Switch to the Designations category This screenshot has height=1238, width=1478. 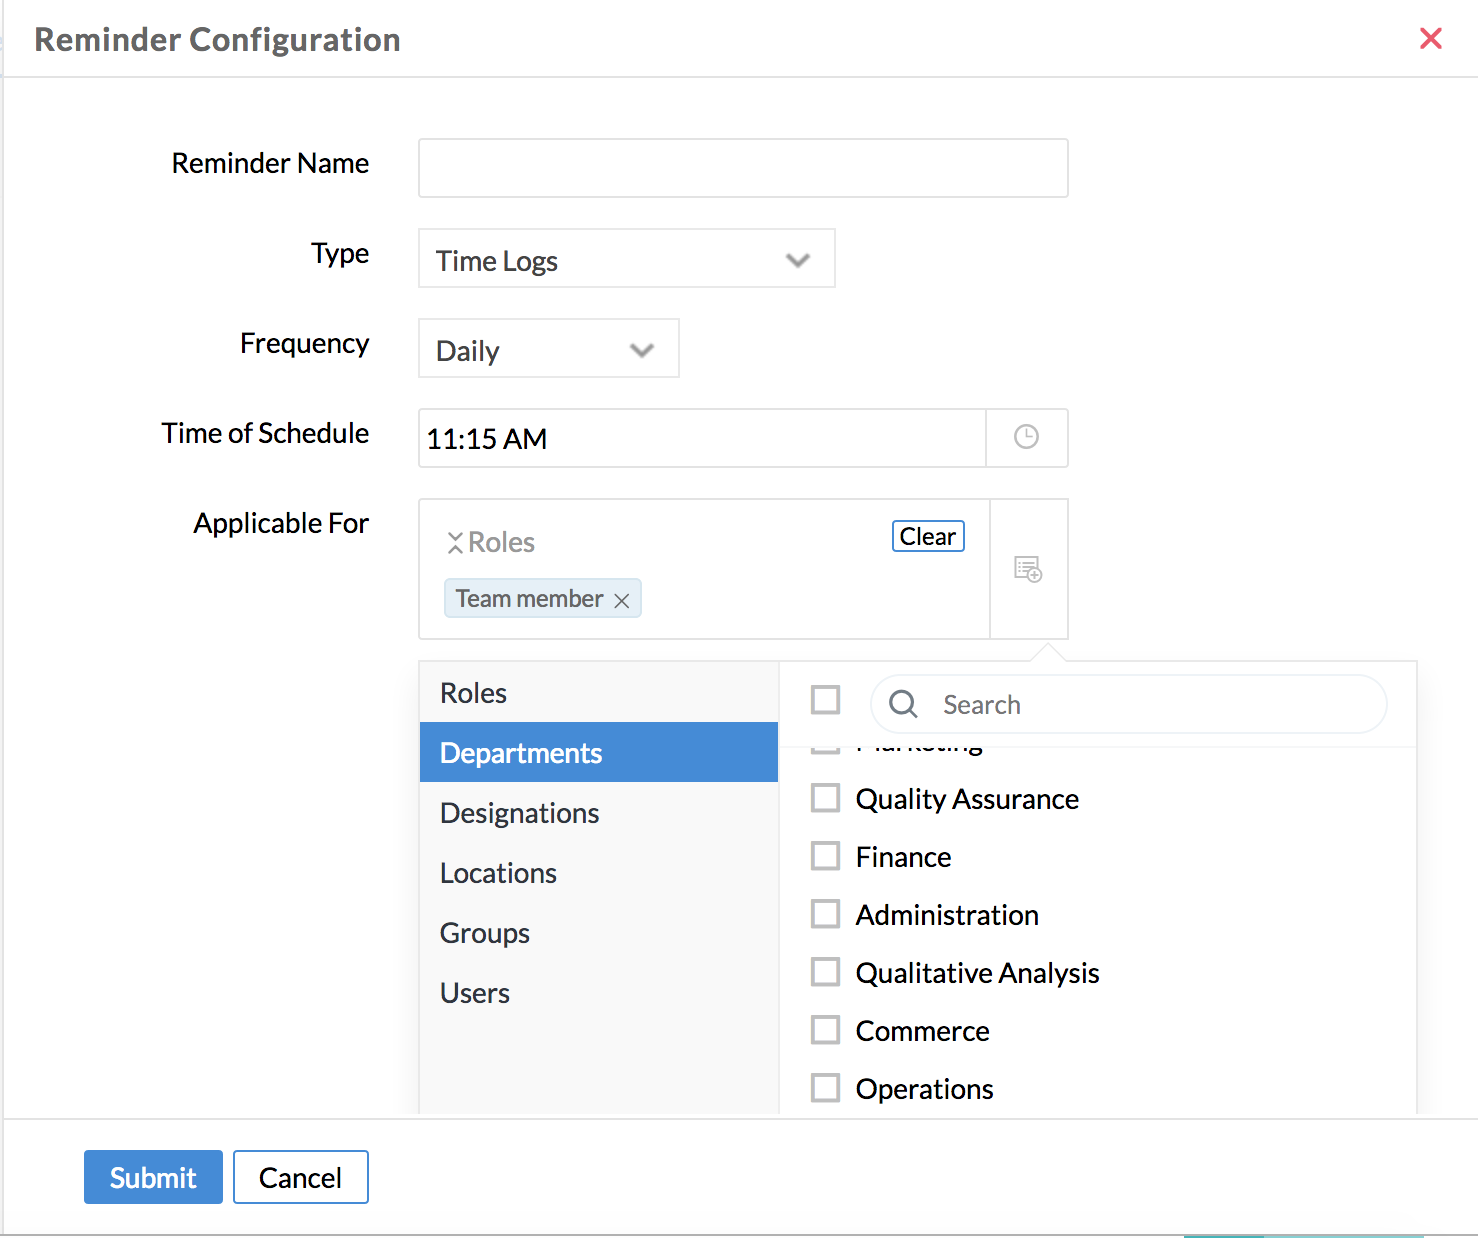click(519, 813)
